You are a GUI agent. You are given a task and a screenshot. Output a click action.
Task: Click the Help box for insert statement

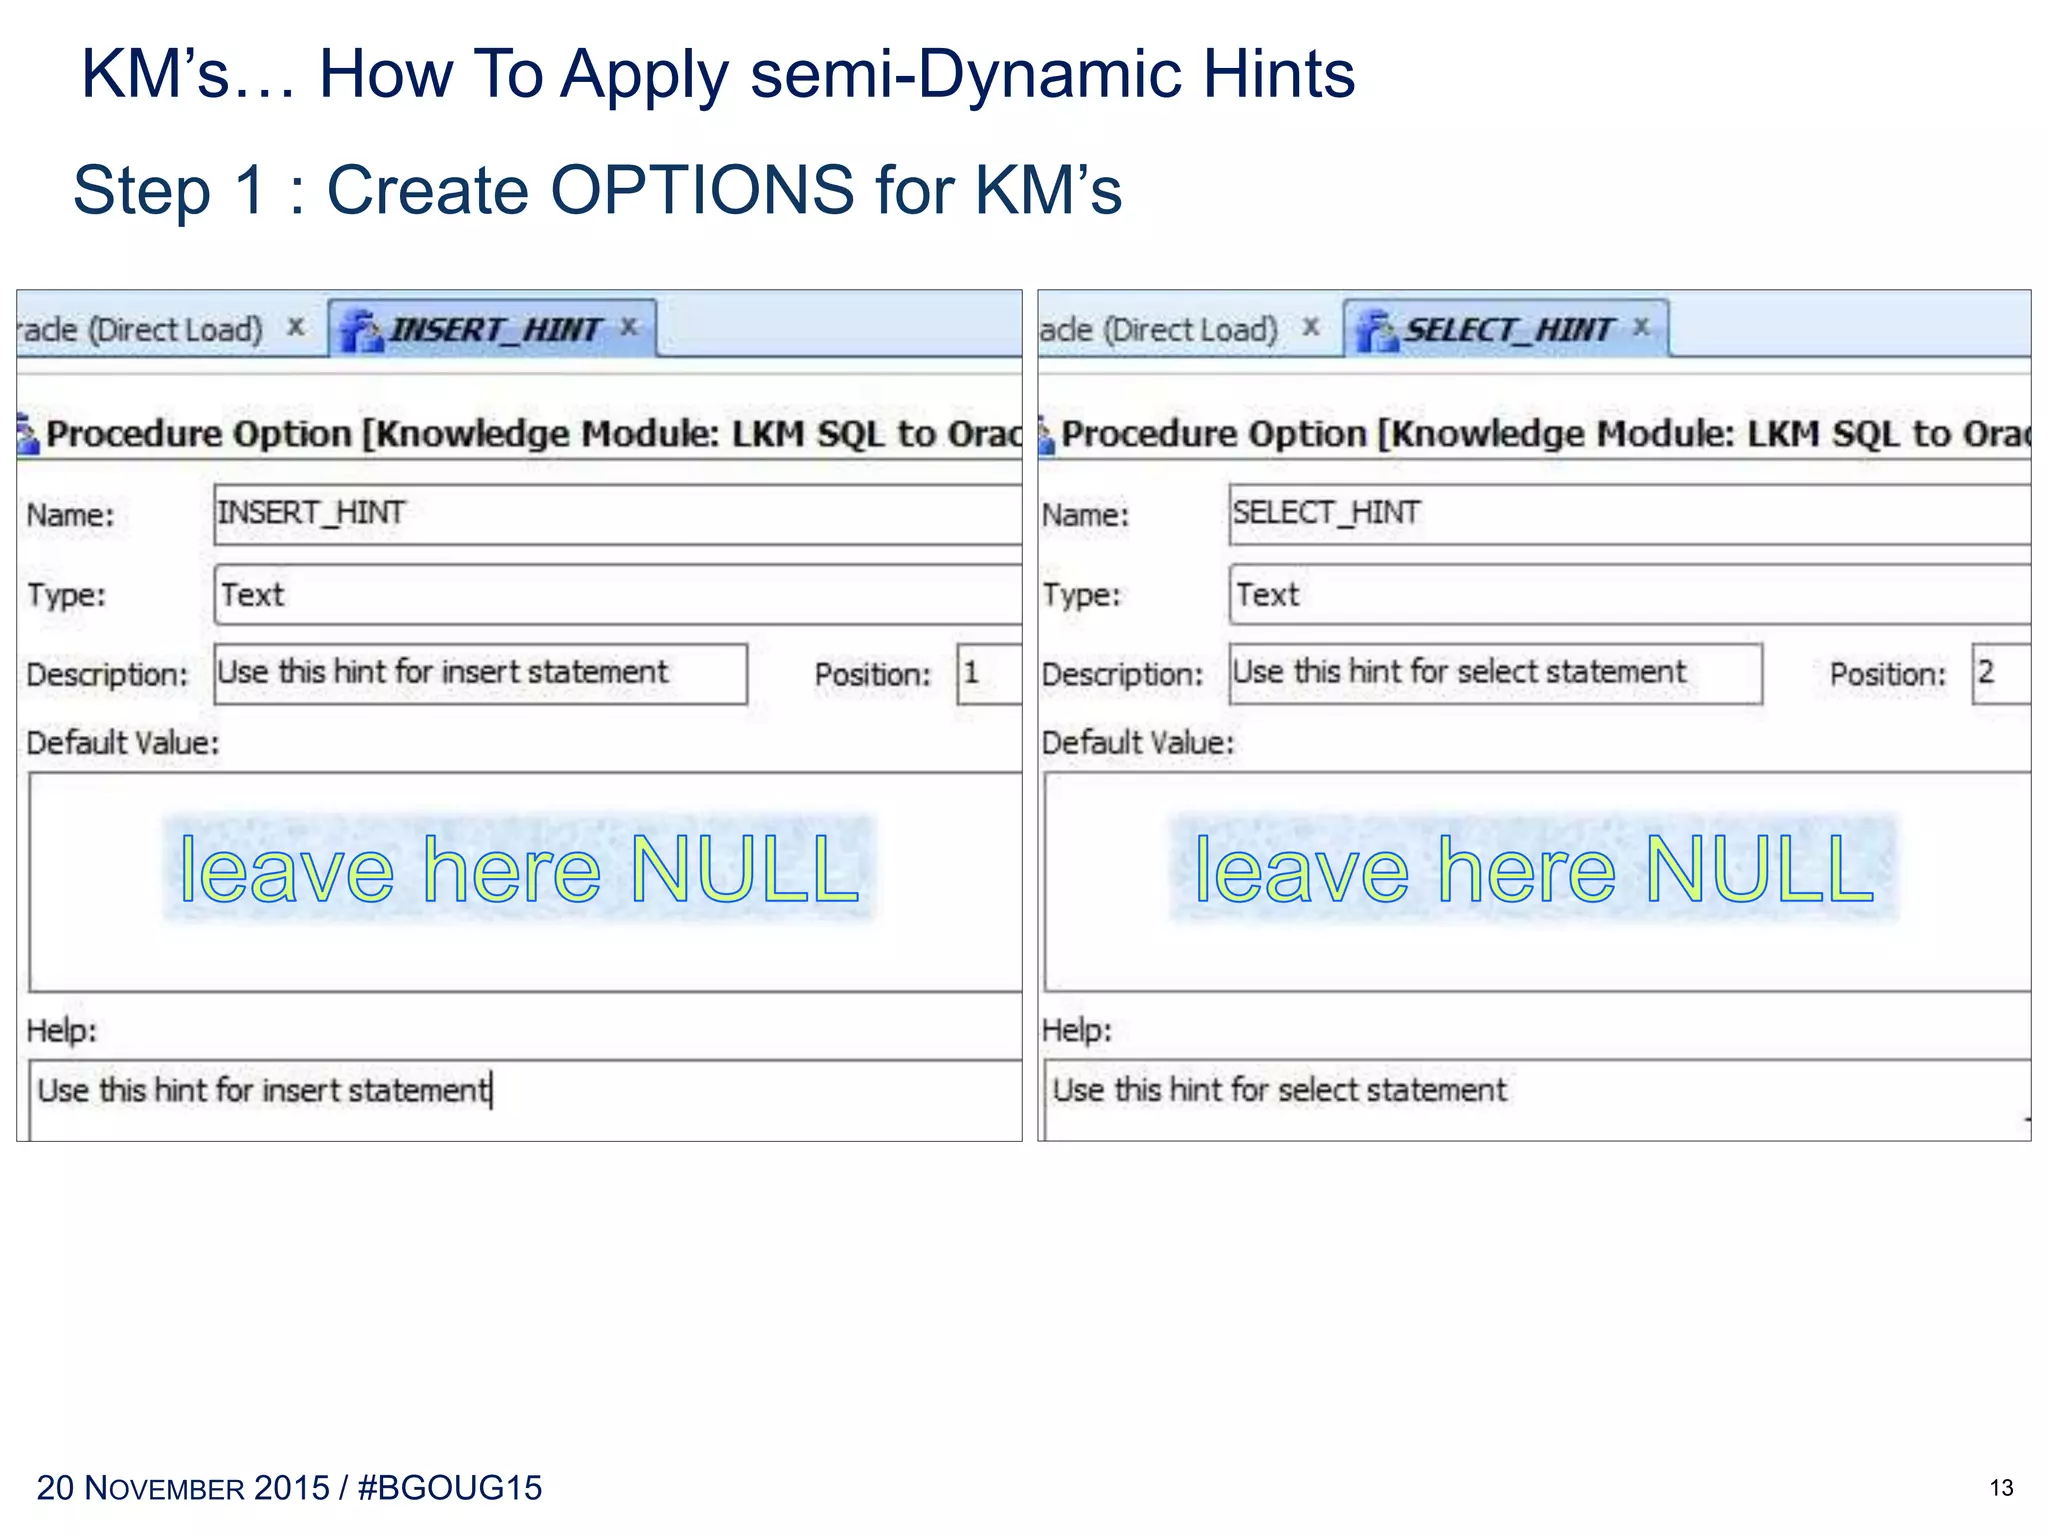point(525,1100)
